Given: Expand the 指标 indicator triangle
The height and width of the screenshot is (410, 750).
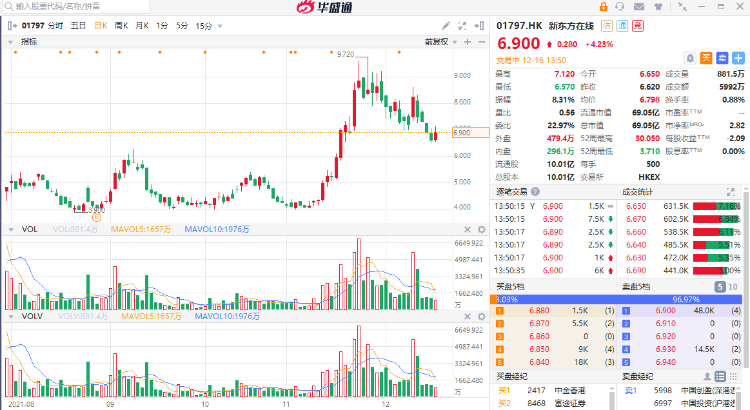Looking at the screenshot, I should [x=11, y=42].
